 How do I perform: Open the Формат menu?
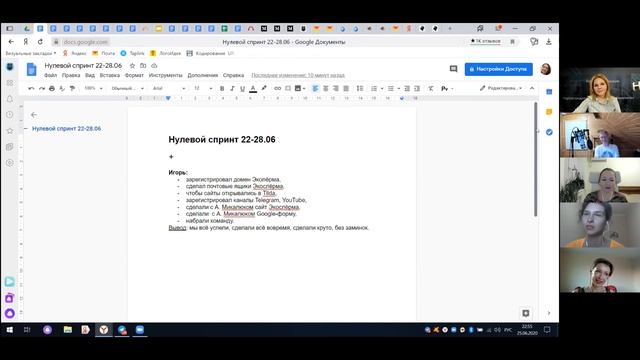[134, 76]
